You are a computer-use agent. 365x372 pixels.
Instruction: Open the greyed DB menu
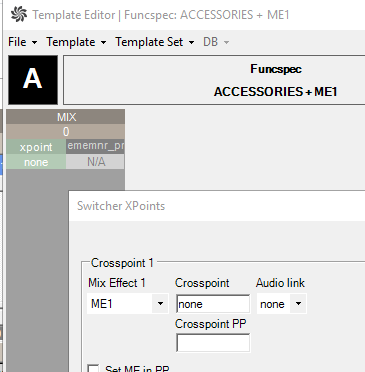[216, 42]
